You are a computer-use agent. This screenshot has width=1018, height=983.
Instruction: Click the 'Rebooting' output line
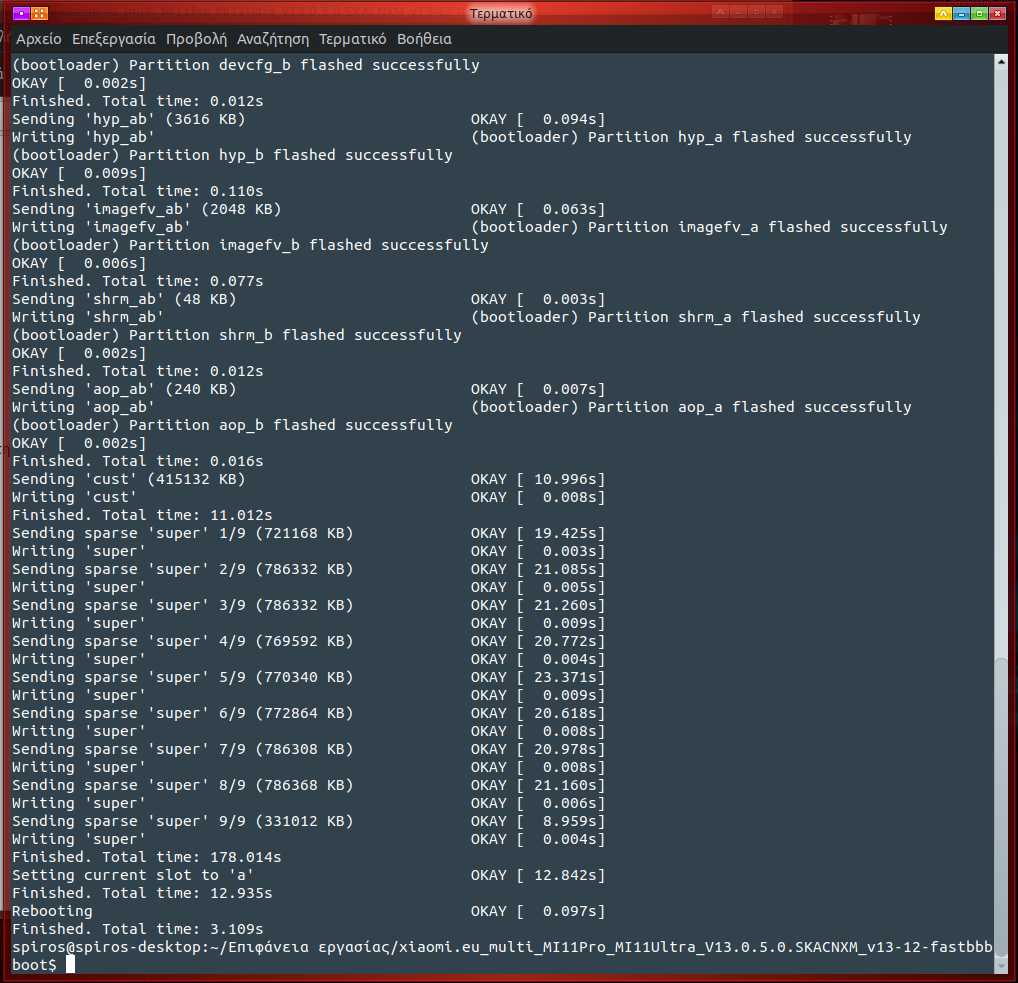(x=52, y=911)
